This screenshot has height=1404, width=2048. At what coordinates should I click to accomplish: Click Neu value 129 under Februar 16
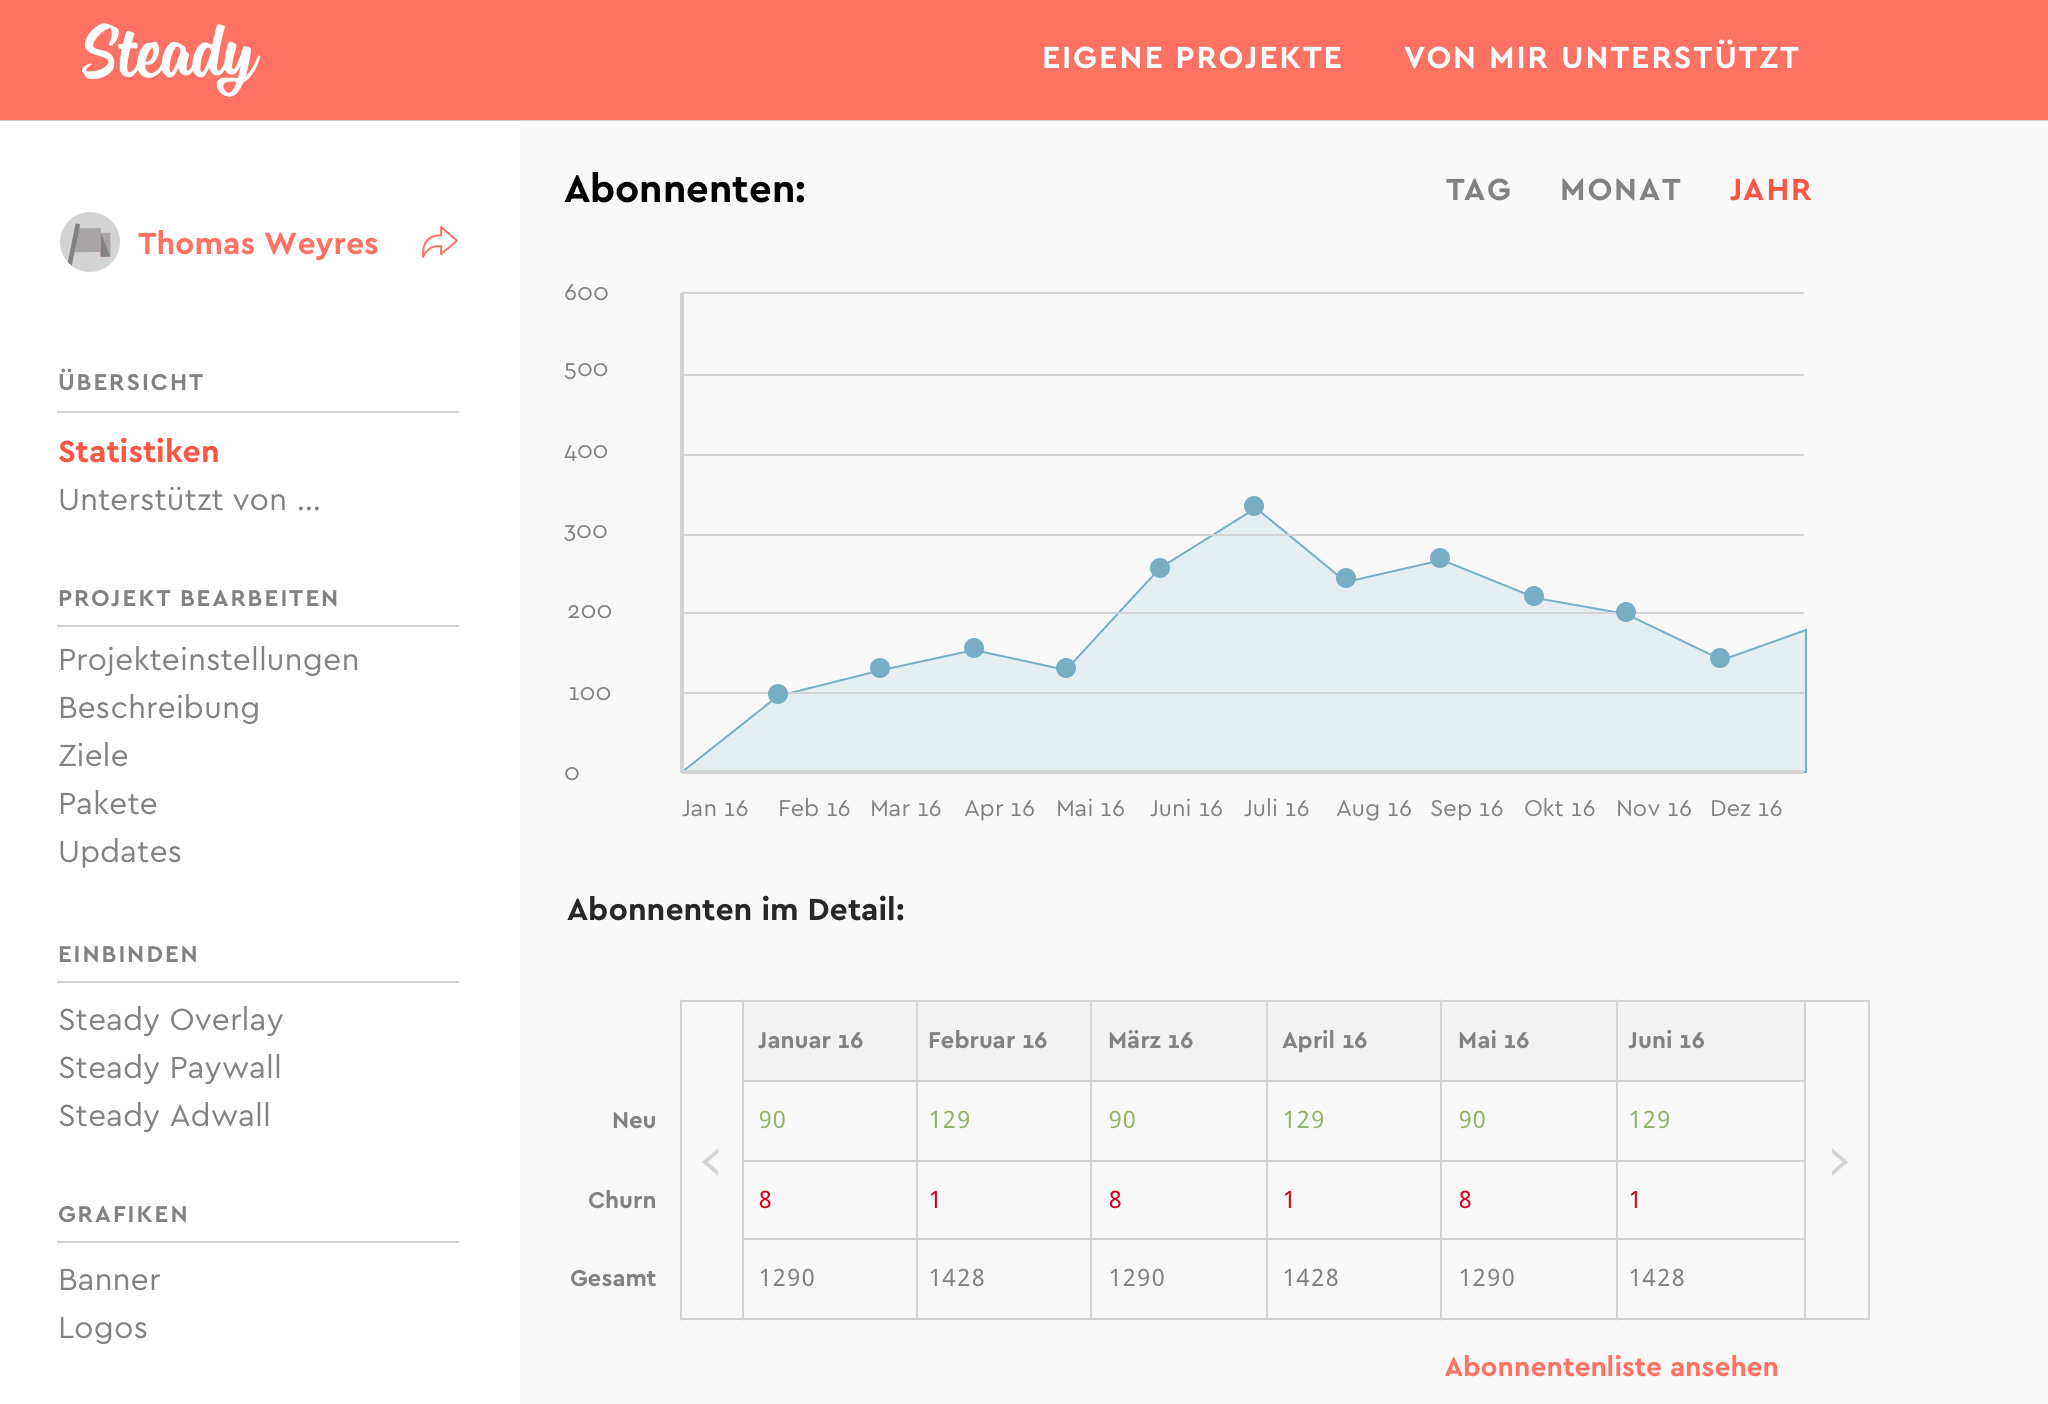click(x=949, y=1120)
